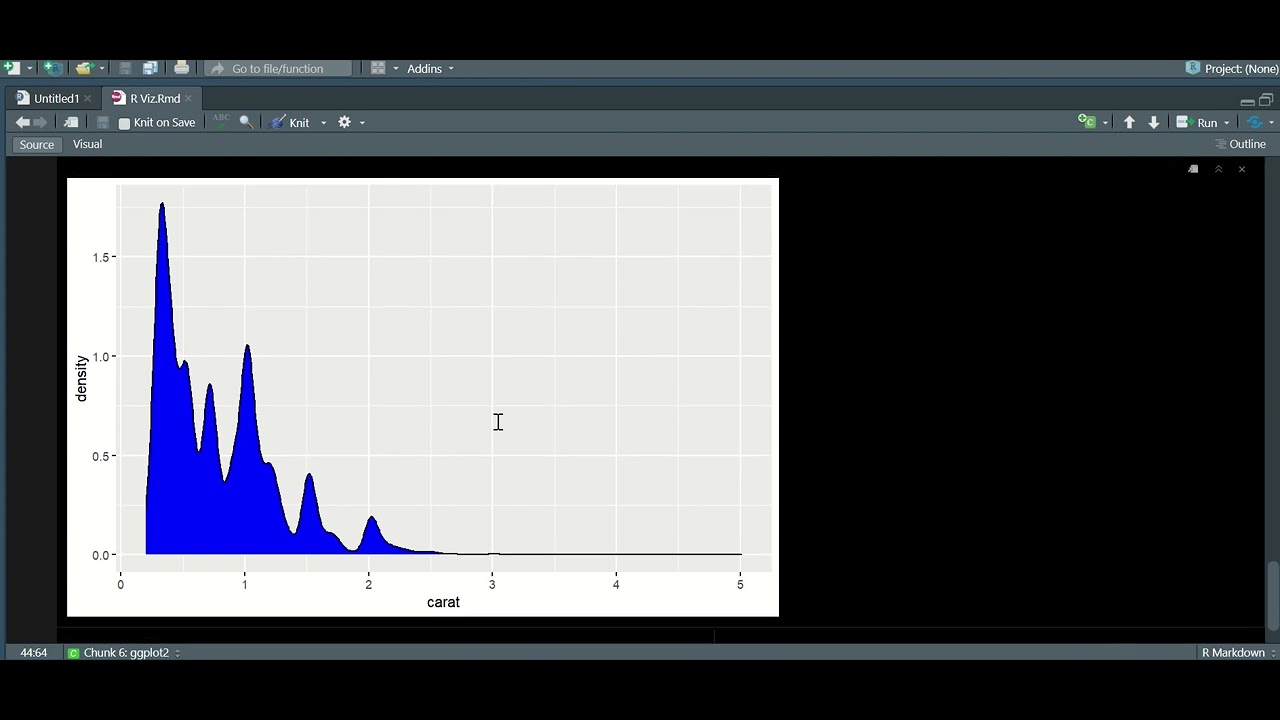Close the R Viz.Rmd tab

tap(188, 98)
